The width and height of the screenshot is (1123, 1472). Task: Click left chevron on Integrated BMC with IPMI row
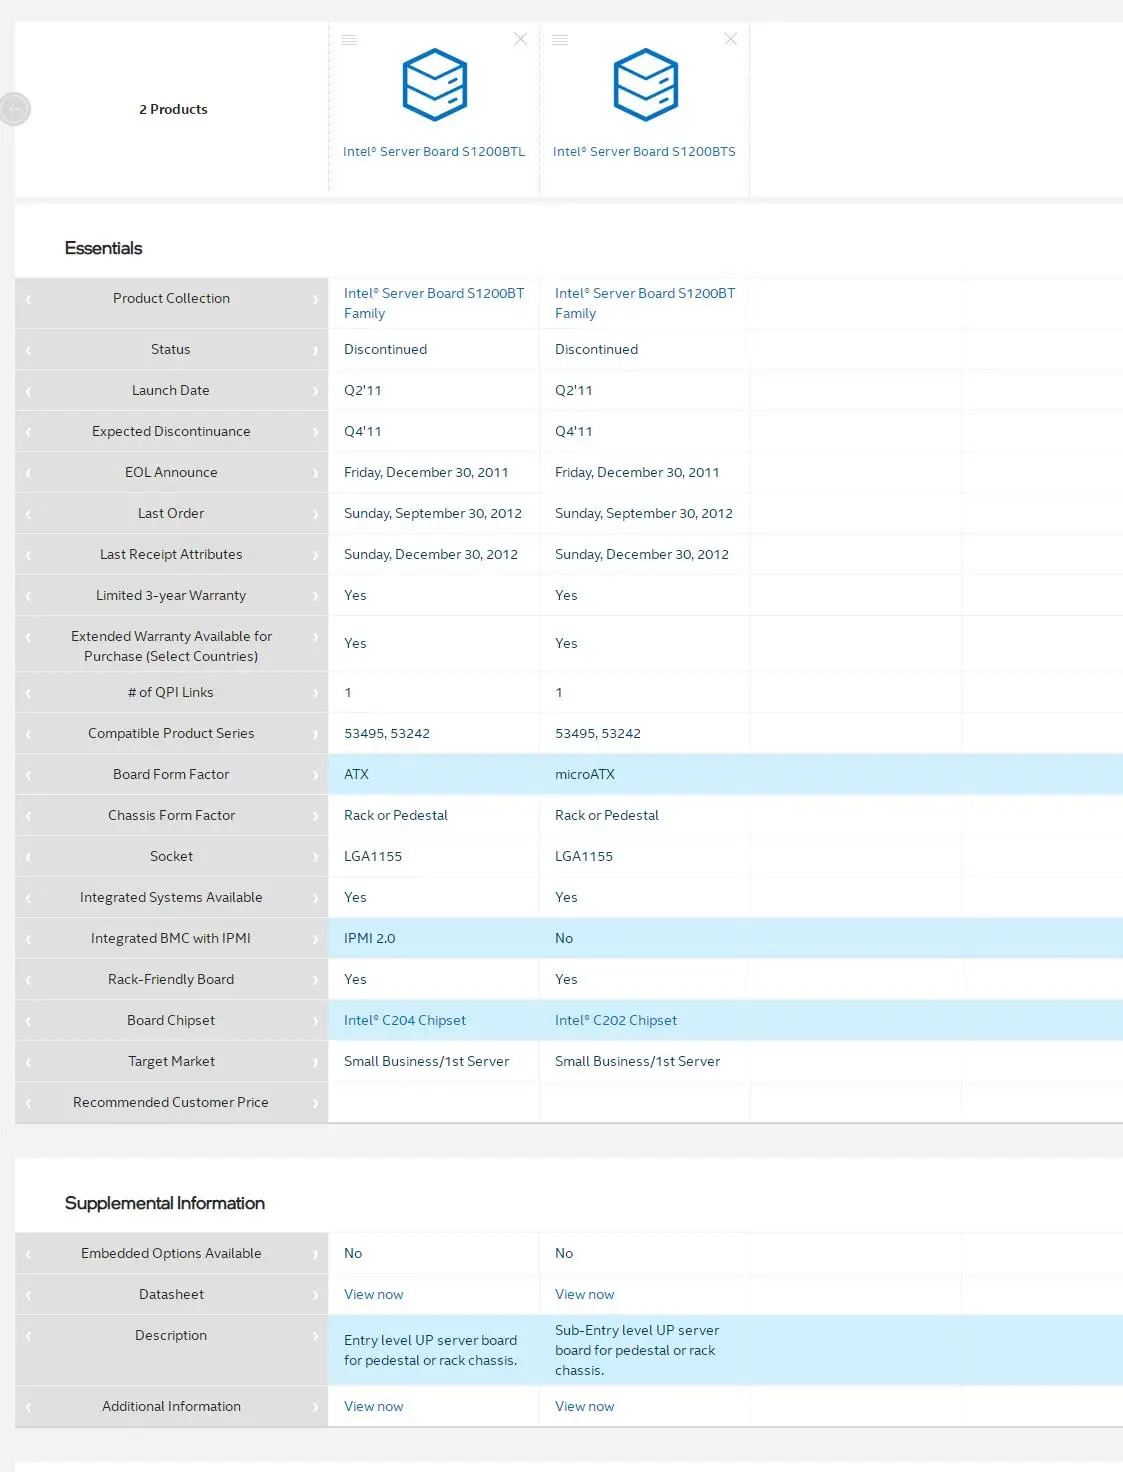point(28,939)
